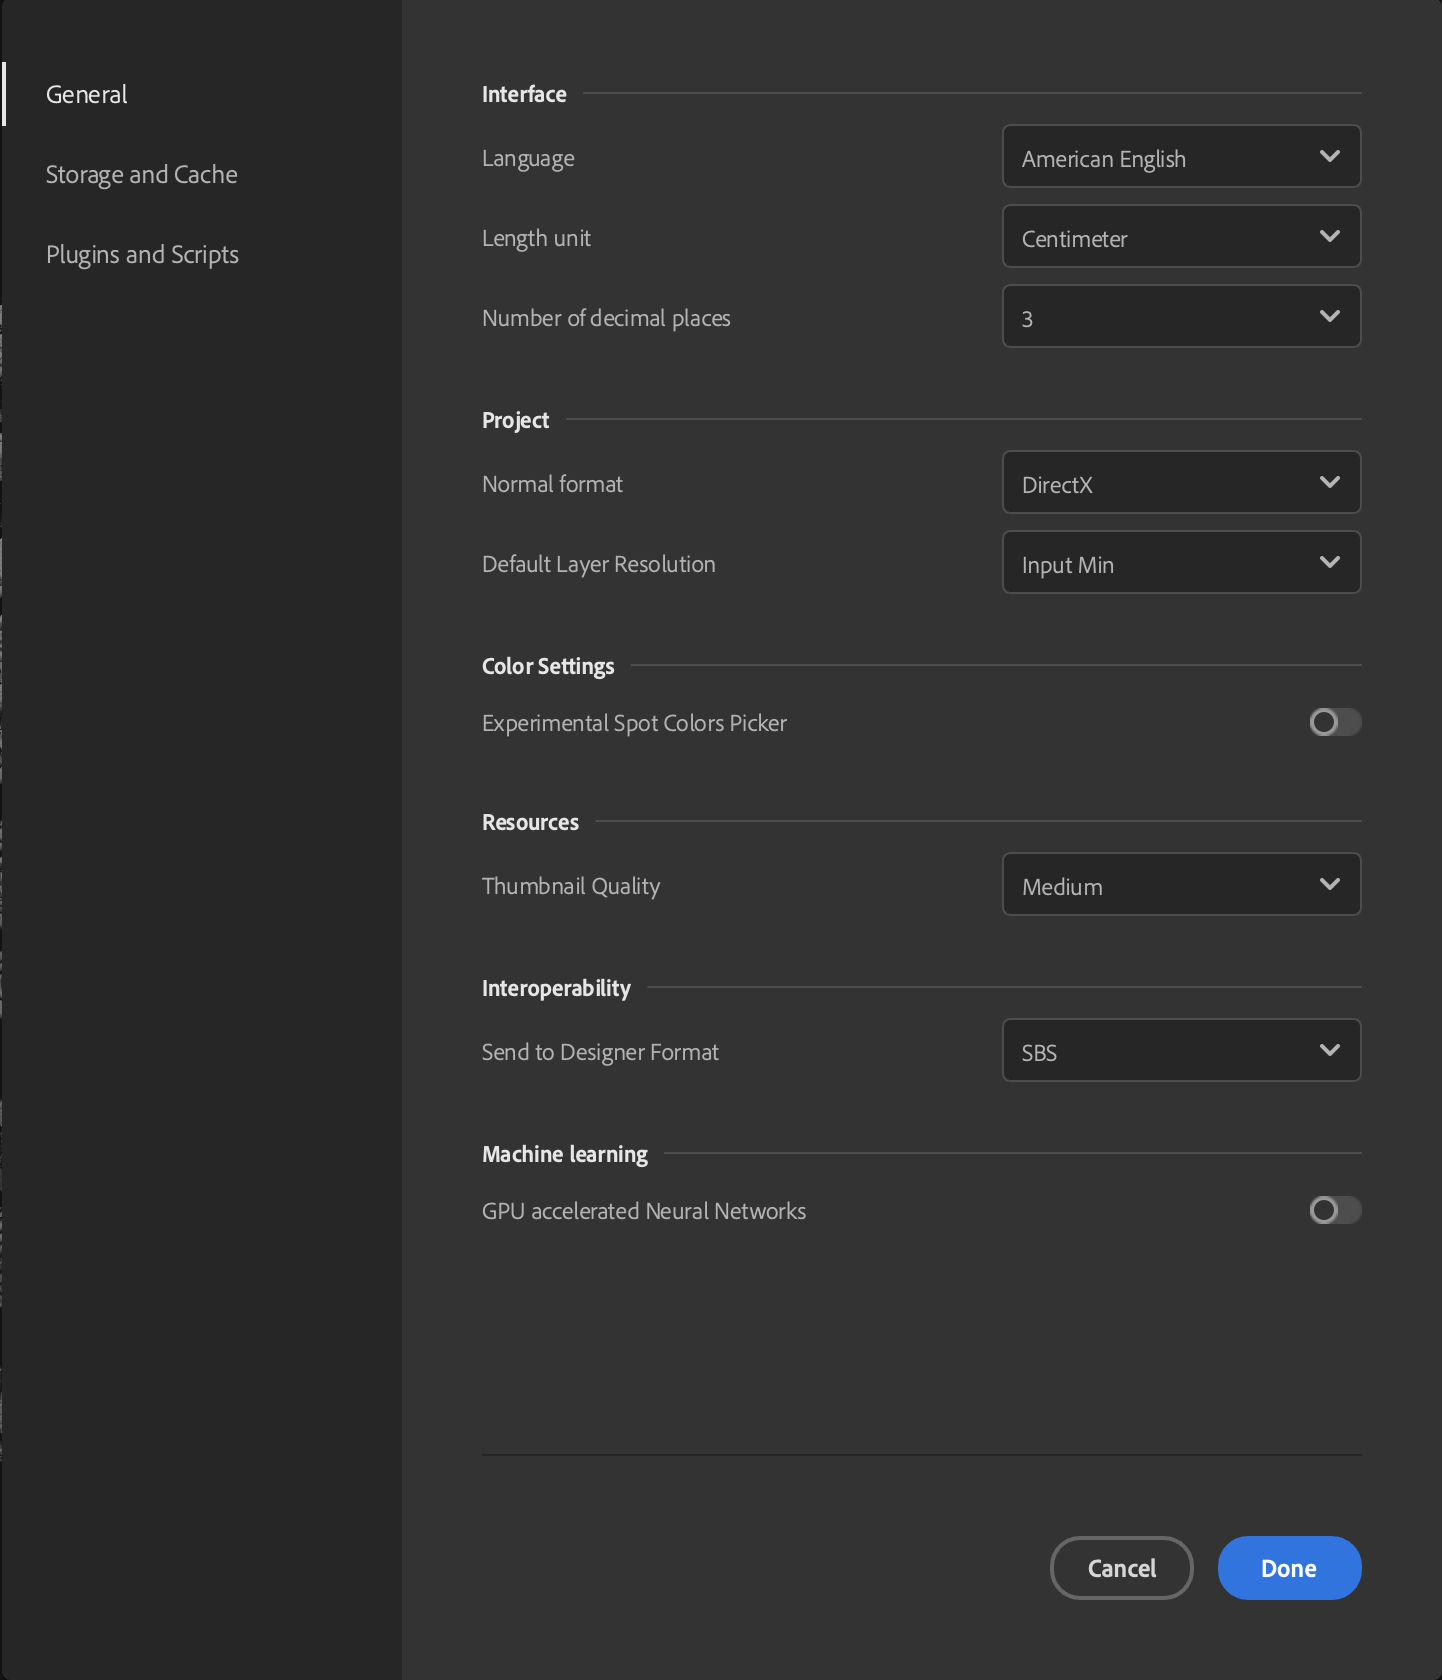Open Number of decimal places dropdown
Screen dimensions: 1442x1680
point(1180,317)
